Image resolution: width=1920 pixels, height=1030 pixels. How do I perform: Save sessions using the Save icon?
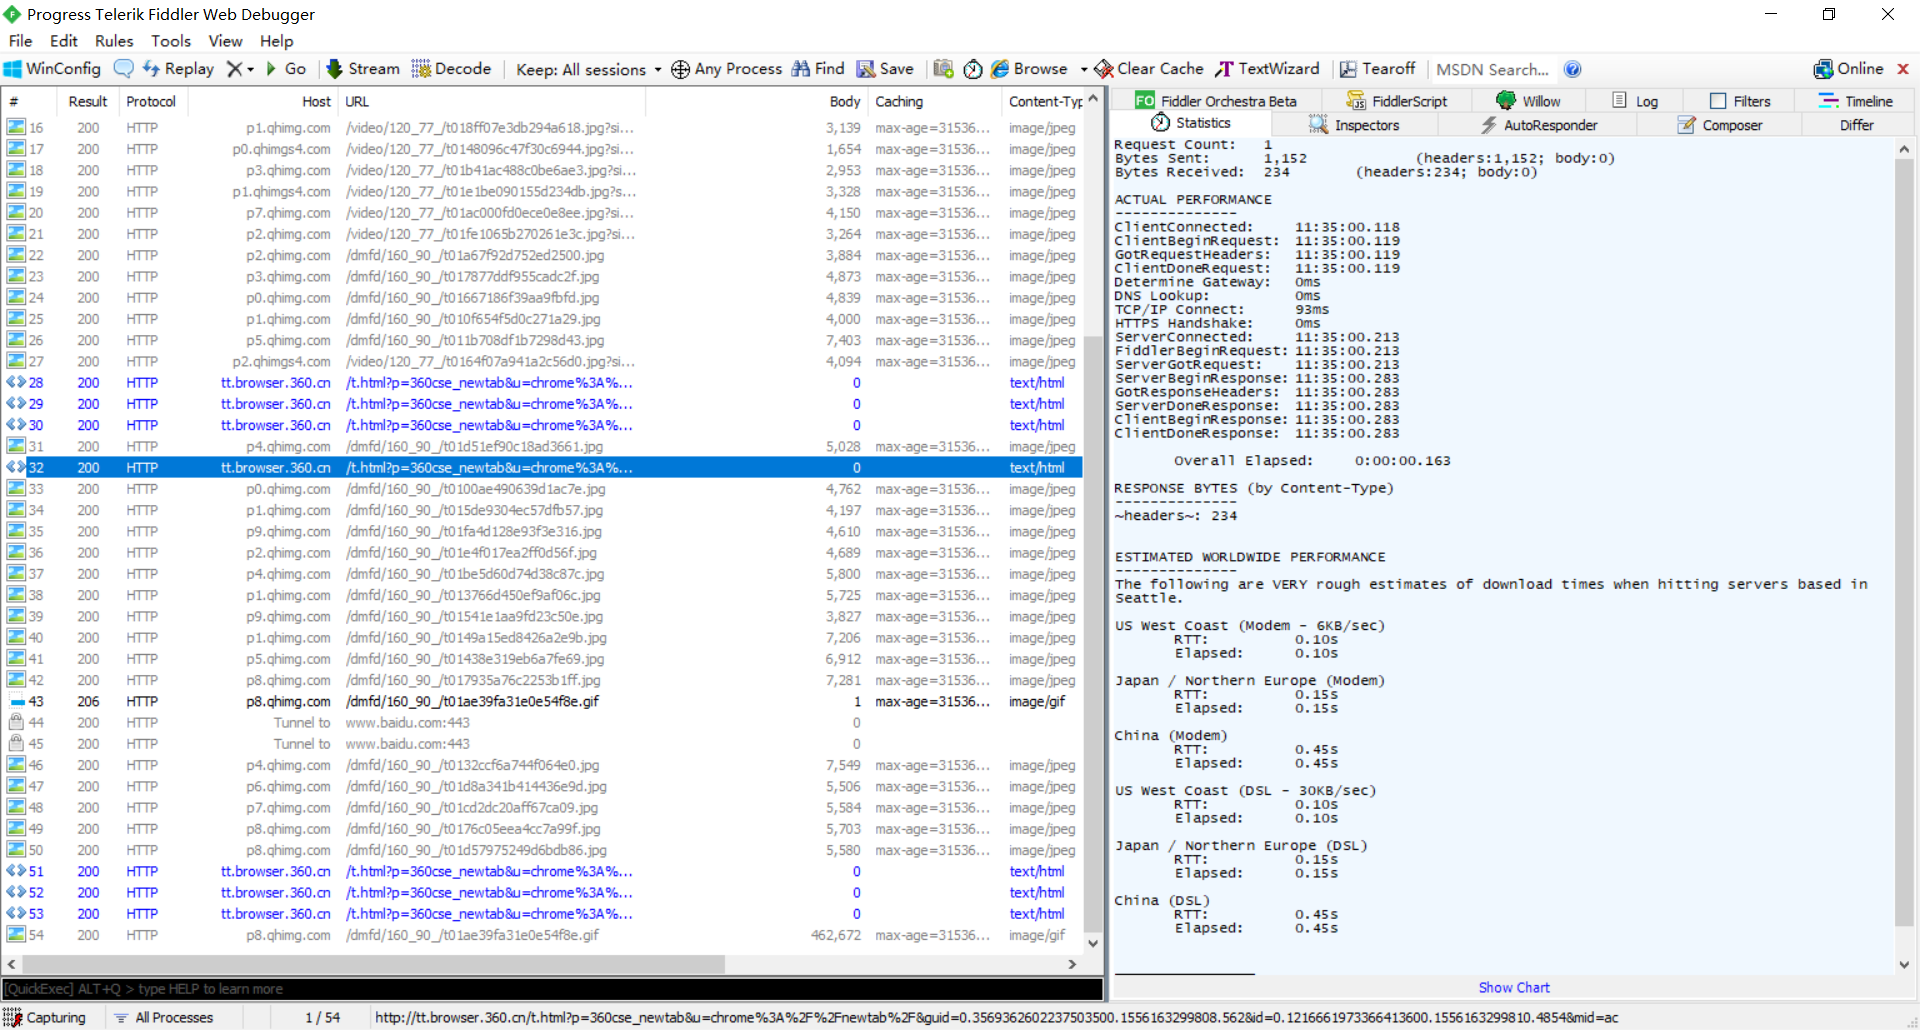(x=885, y=69)
